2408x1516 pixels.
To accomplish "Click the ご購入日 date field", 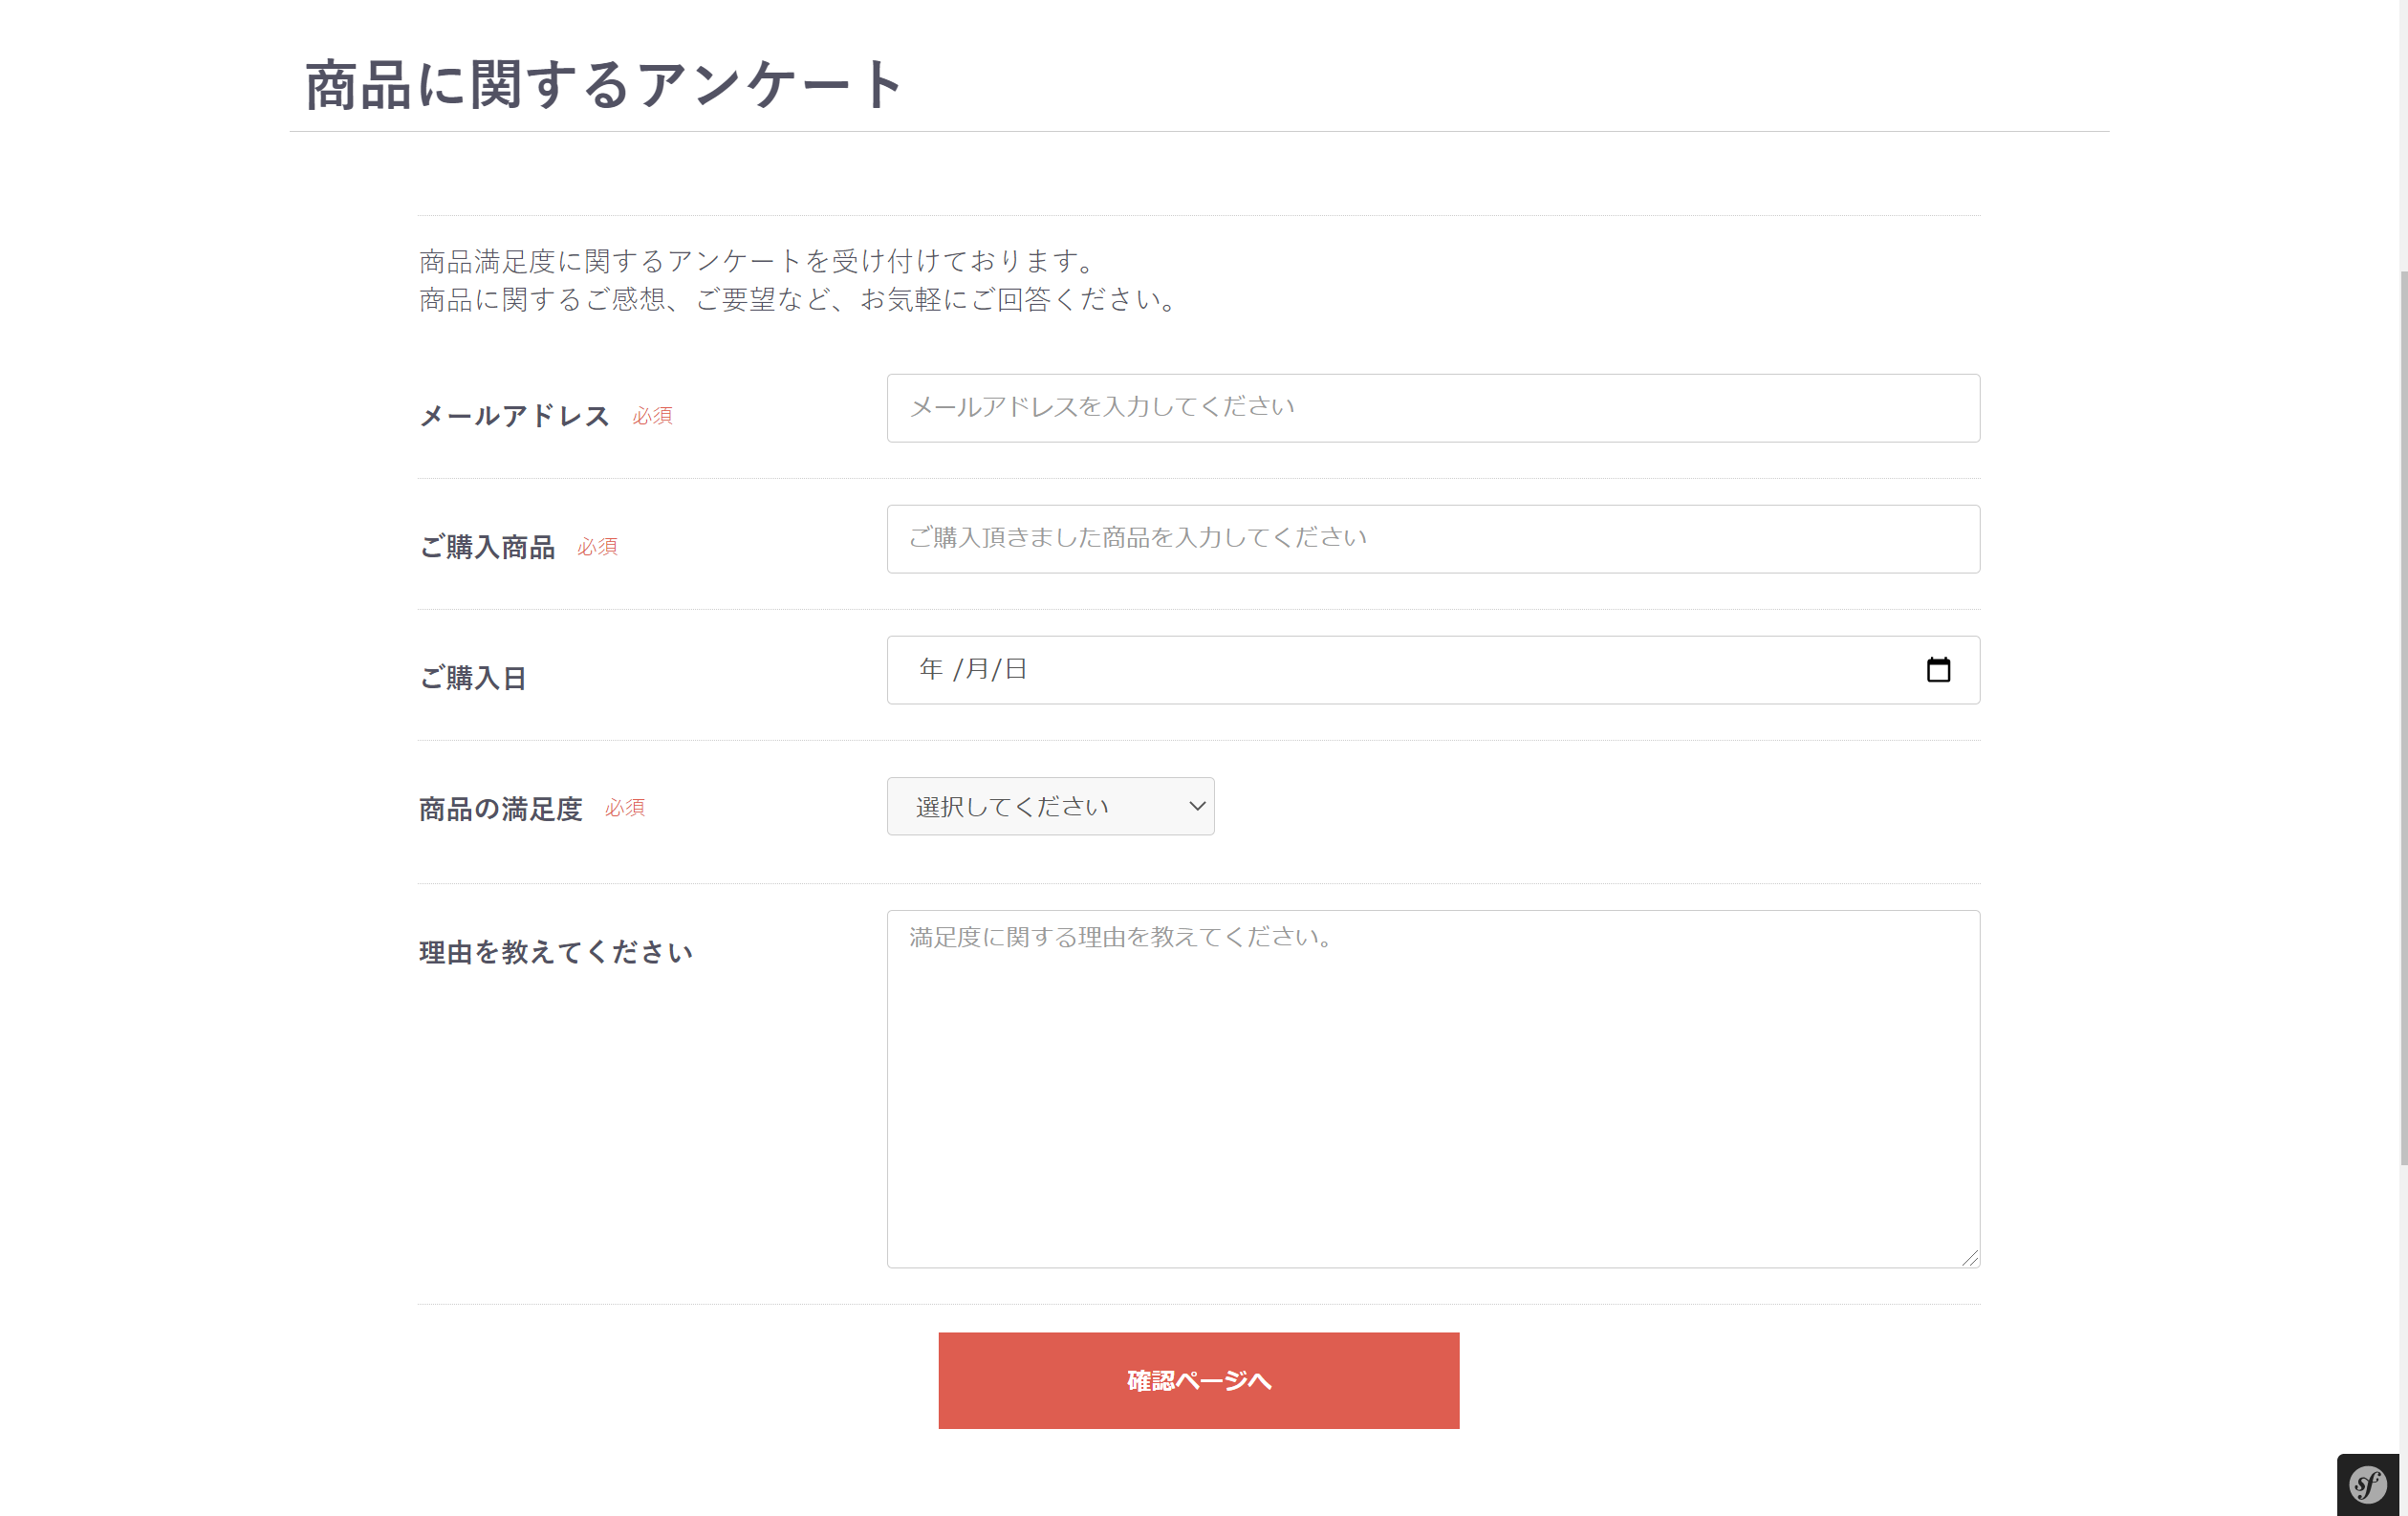I will (1433, 670).
